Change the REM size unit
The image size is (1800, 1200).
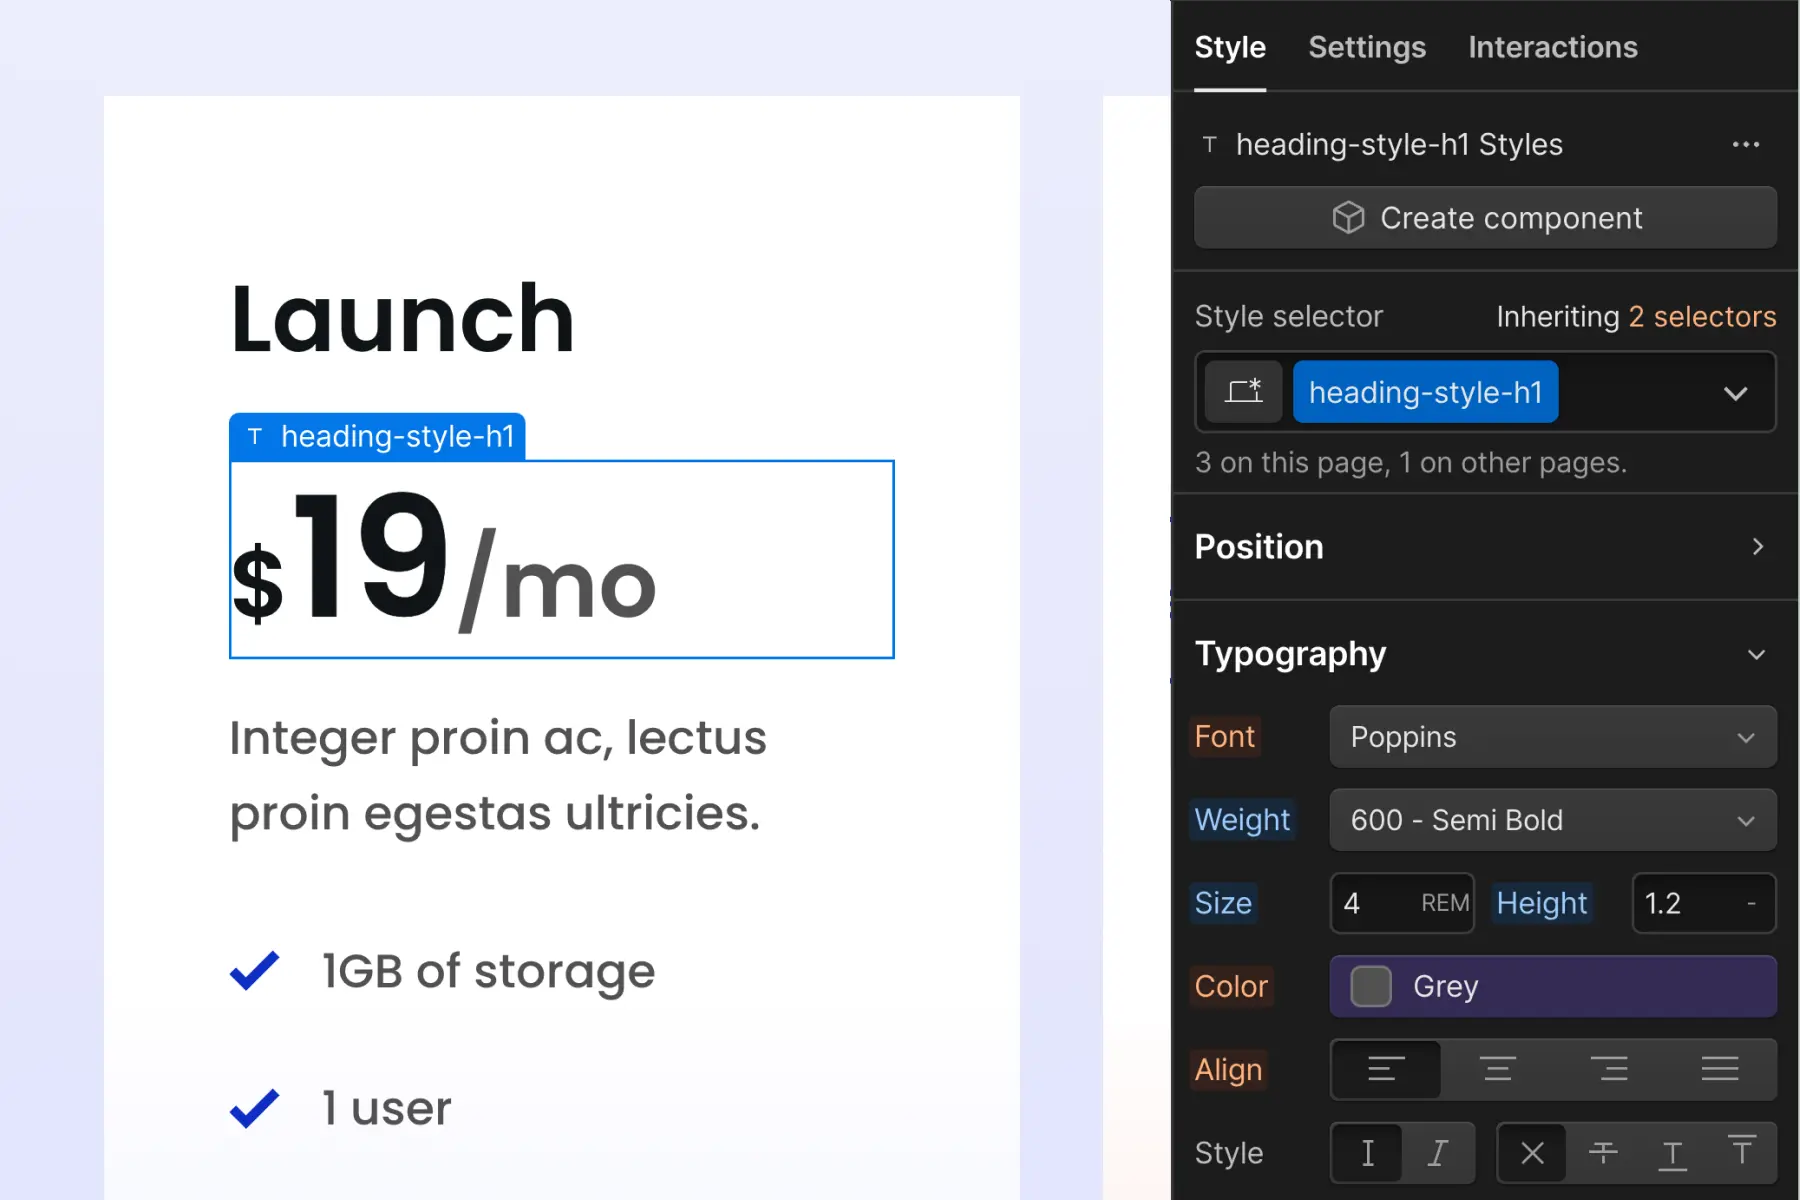click(1445, 903)
